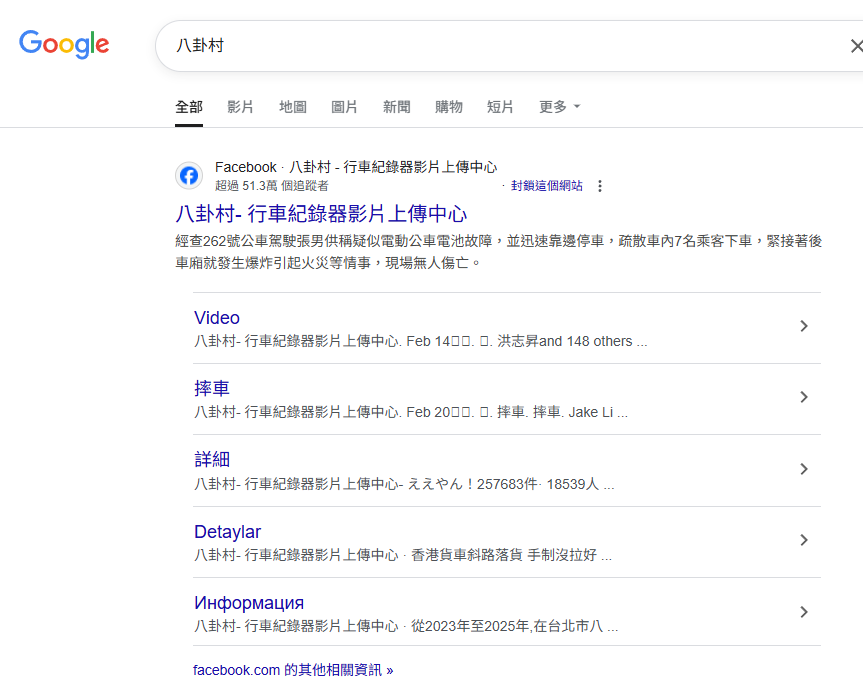This screenshot has width=863, height=692.
Task: Switch to the 影片 tab
Action: [241, 107]
